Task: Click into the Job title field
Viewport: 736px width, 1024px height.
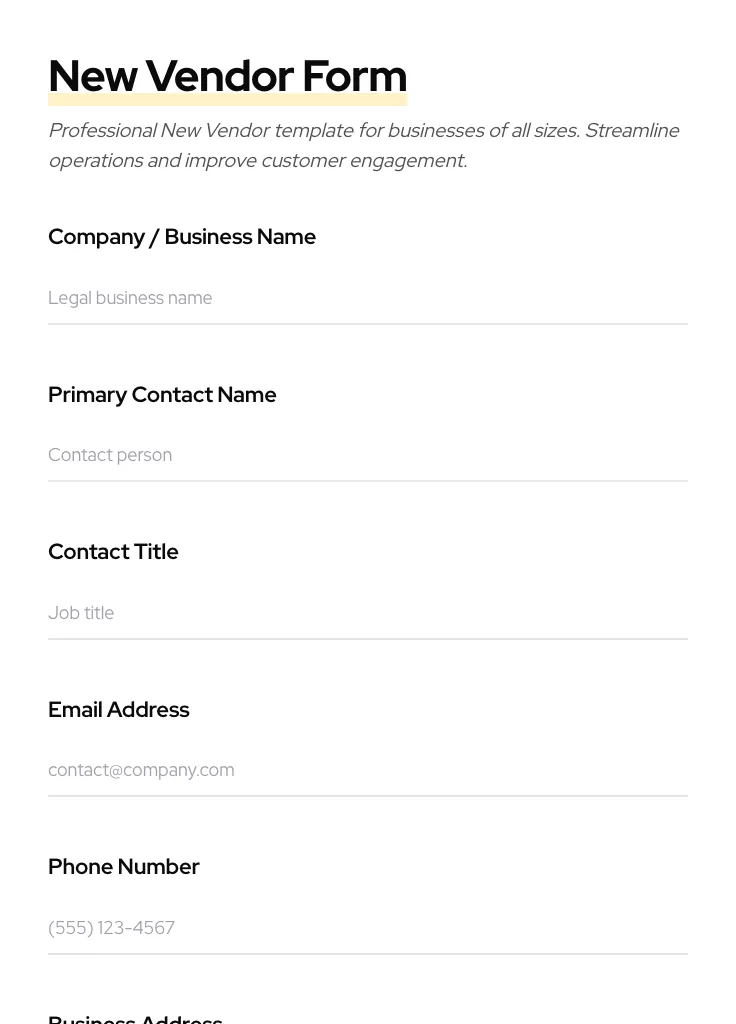Action: (367, 613)
